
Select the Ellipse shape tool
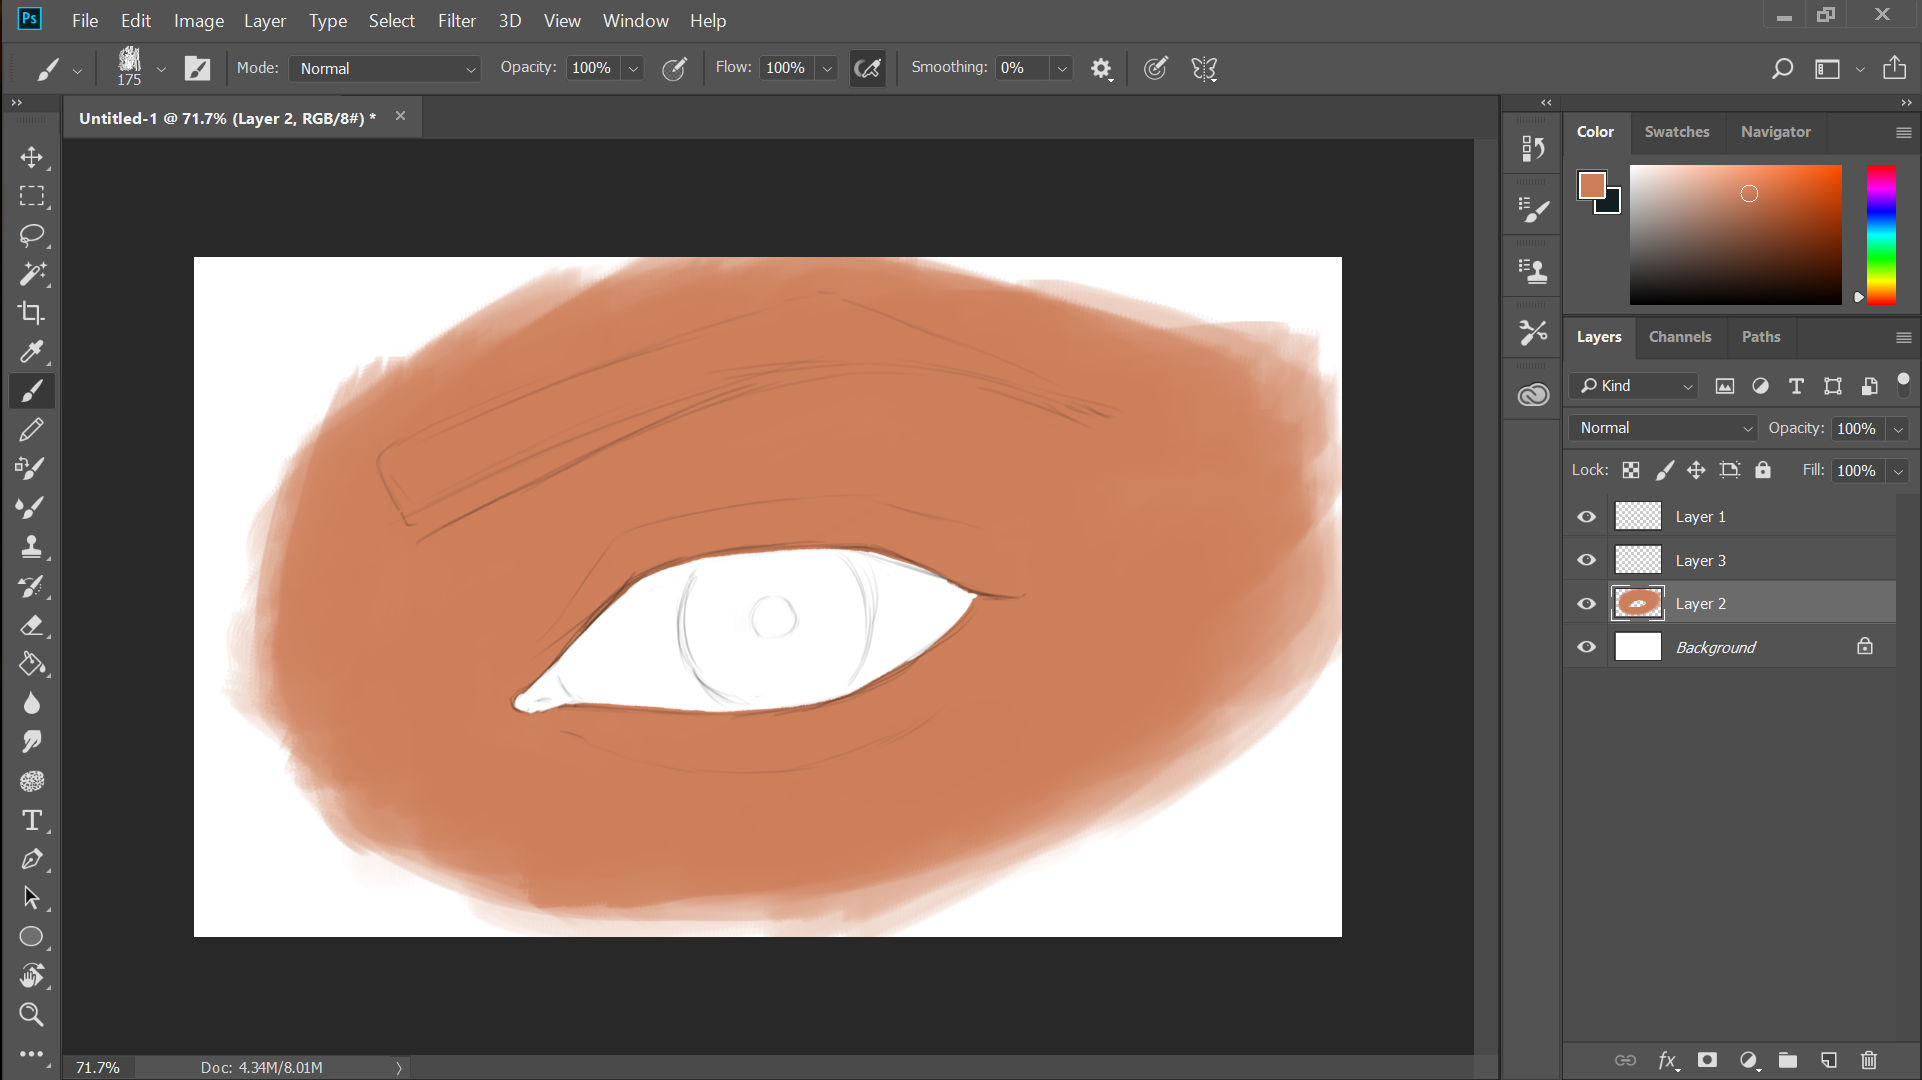click(31, 937)
